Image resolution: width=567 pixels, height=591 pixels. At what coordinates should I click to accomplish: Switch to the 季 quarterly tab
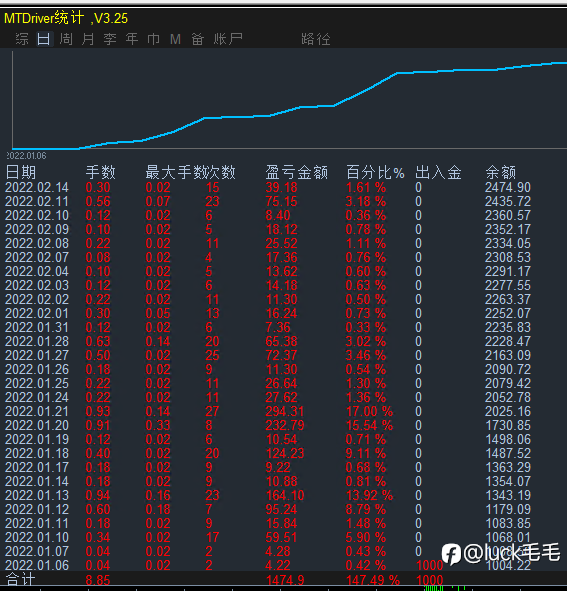110,39
